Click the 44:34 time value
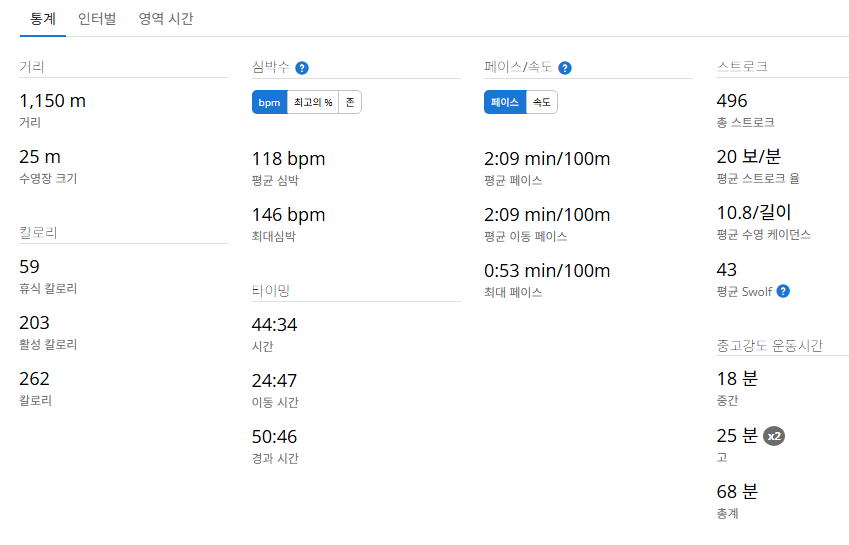Screen dimensions: 849x545 tap(275, 325)
